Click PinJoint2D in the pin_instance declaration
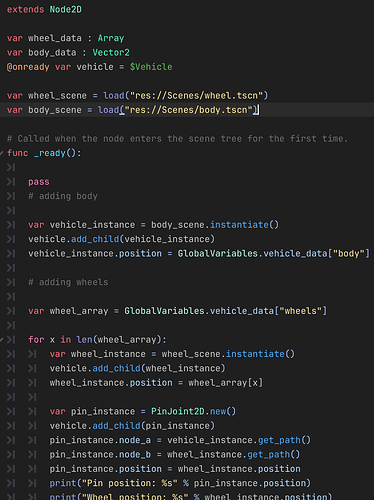 pos(178,411)
